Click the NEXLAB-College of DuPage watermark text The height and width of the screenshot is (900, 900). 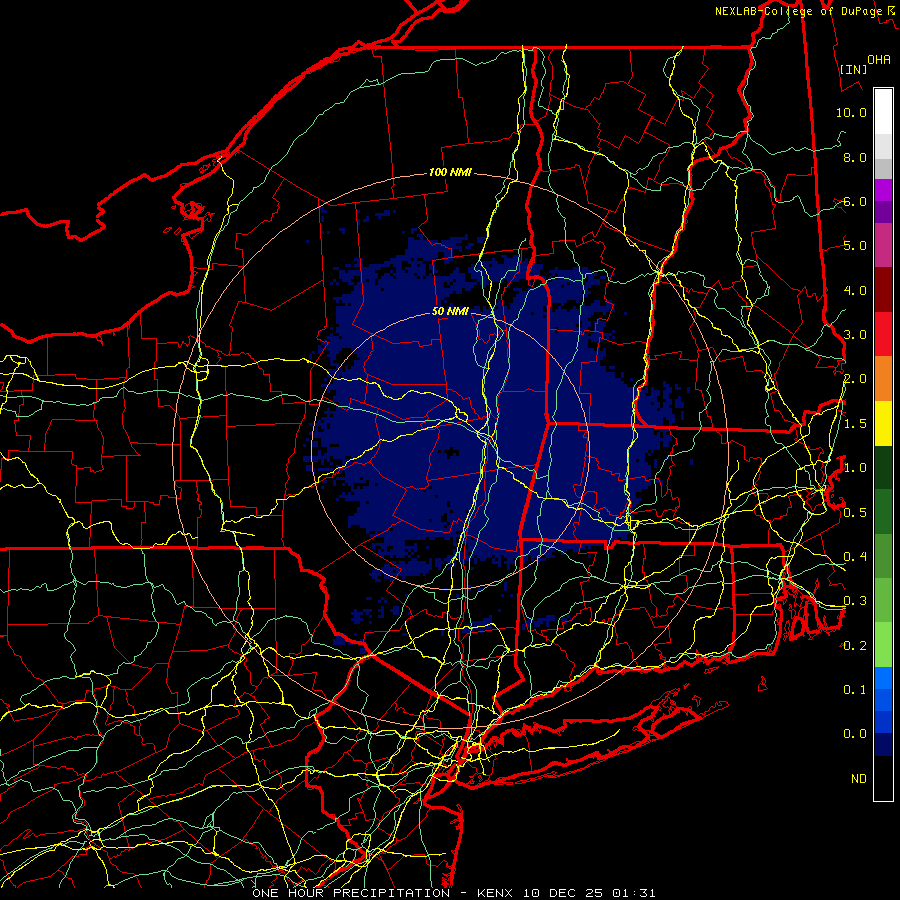pyautogui.click(x=798, y=11)
